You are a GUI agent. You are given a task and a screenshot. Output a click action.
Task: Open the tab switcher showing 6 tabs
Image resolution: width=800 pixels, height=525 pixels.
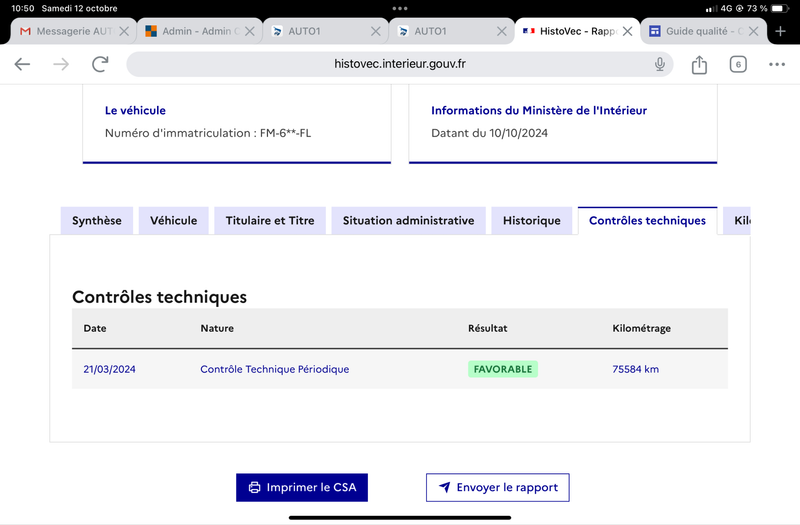coord(738,64)
